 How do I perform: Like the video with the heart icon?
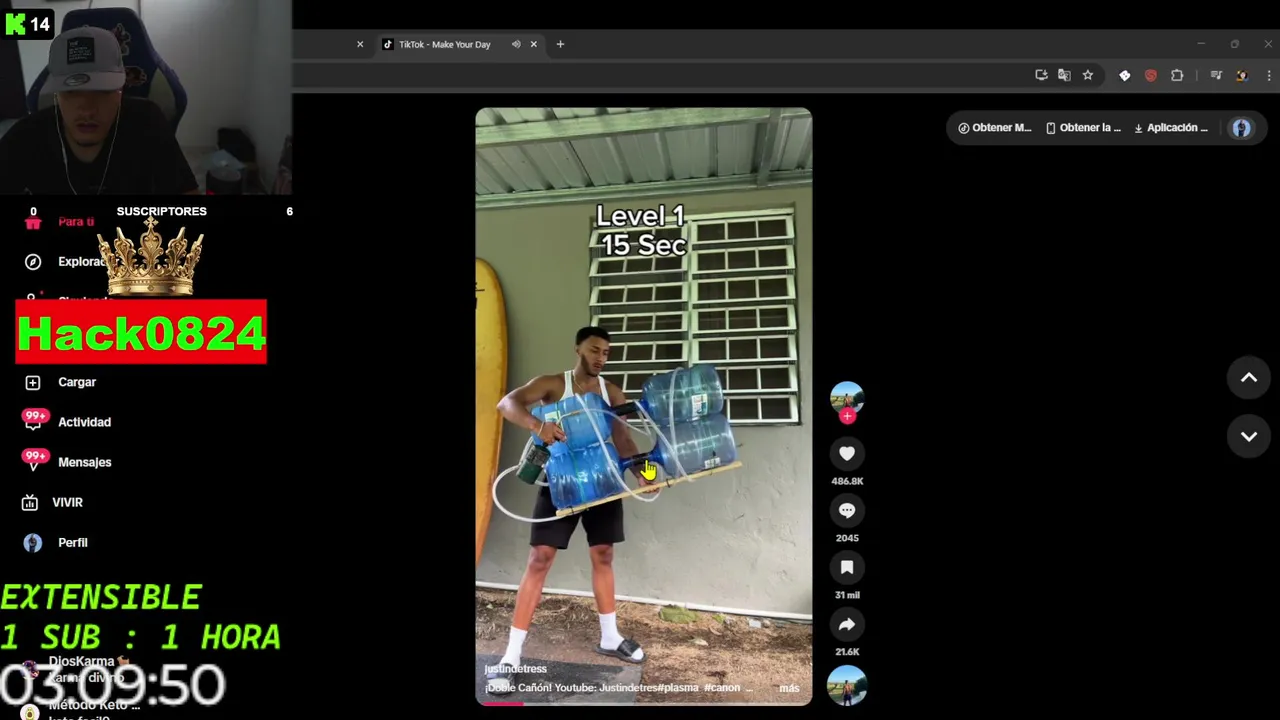point(847,454)
